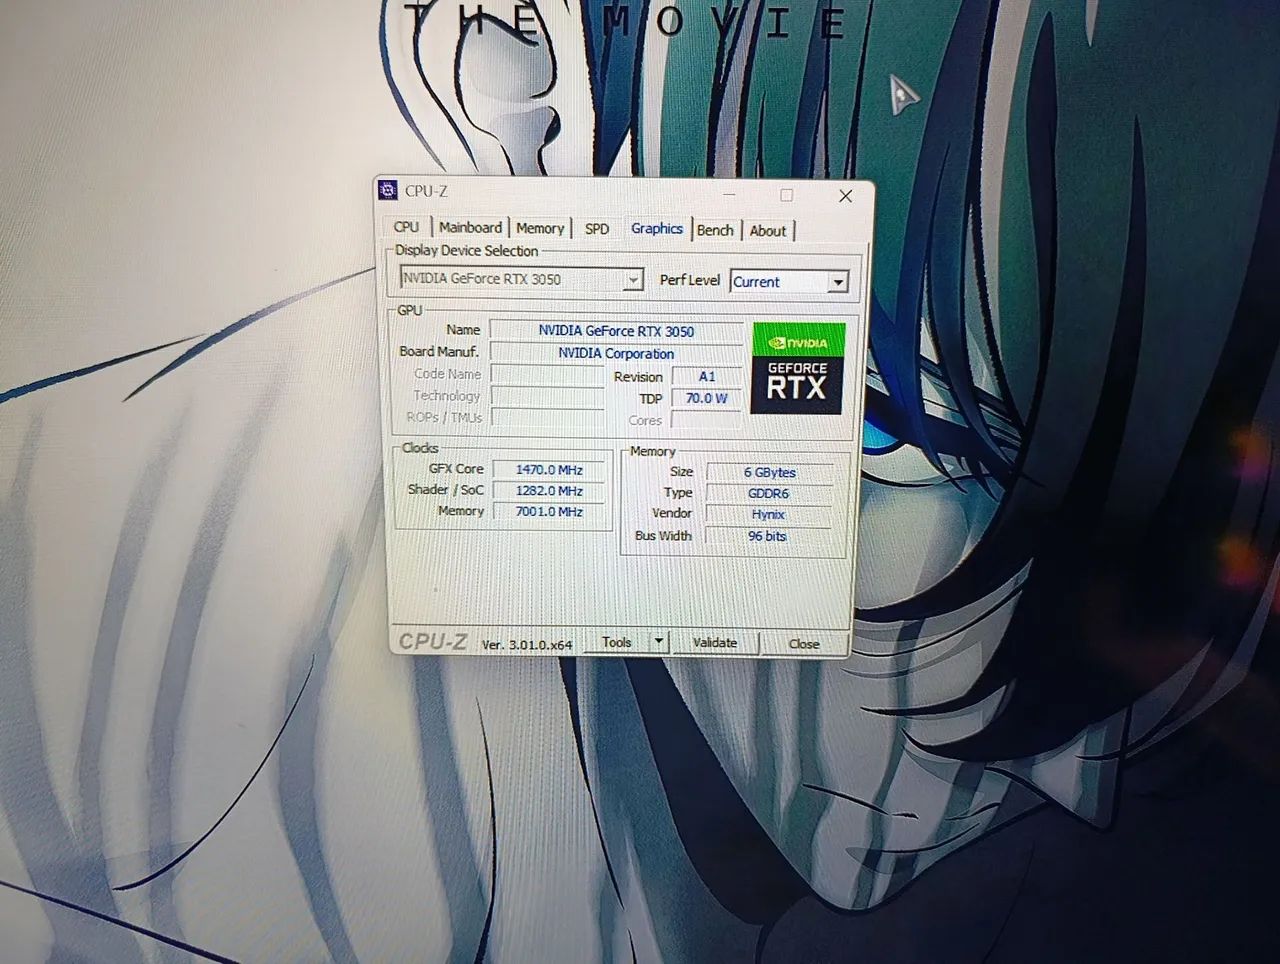Image resolution: width=1280 pixels, height=964 pixels.
Task: Open the Bench tab
Action: point(715,230)
